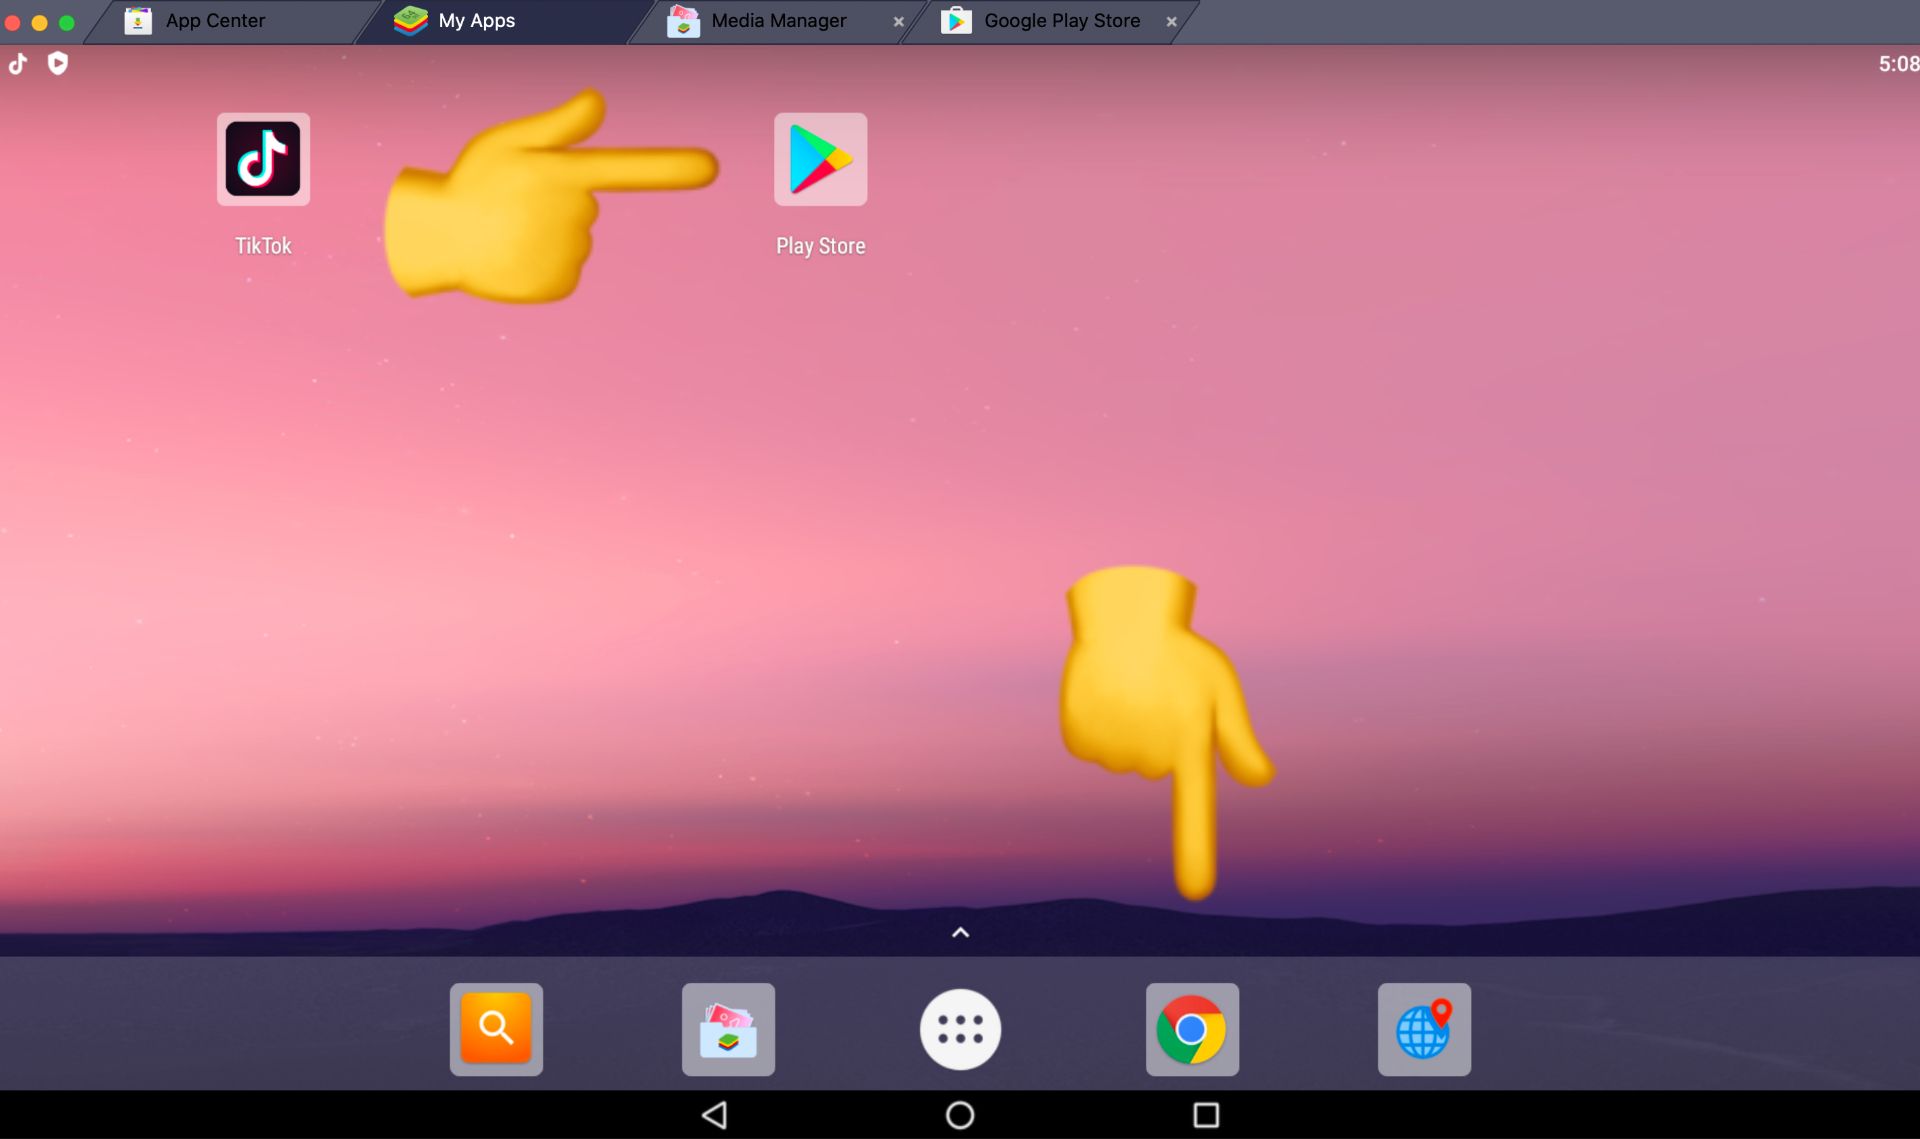Launch Chrome browser from dock
Screen dimensions: 1920x1139
pos(1192,1029)
